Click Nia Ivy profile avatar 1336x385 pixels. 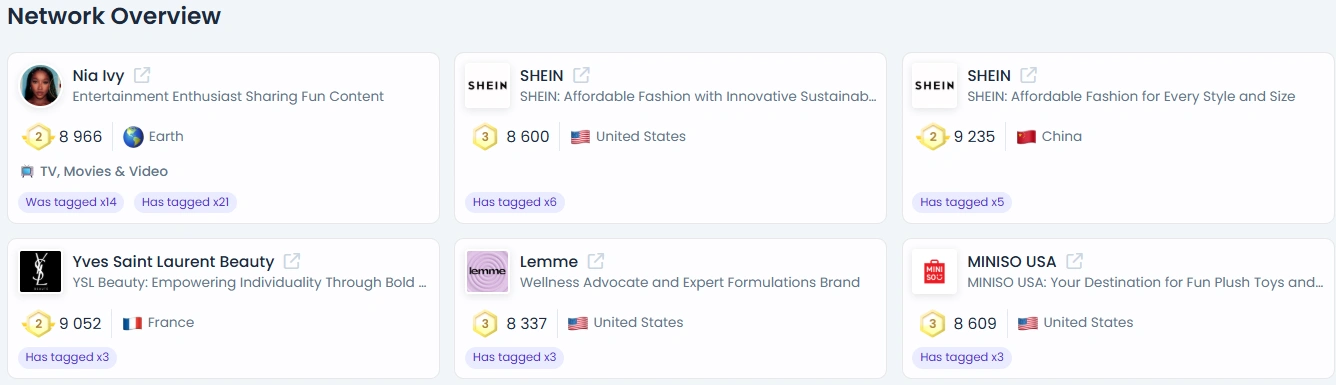tap(41, 86)
